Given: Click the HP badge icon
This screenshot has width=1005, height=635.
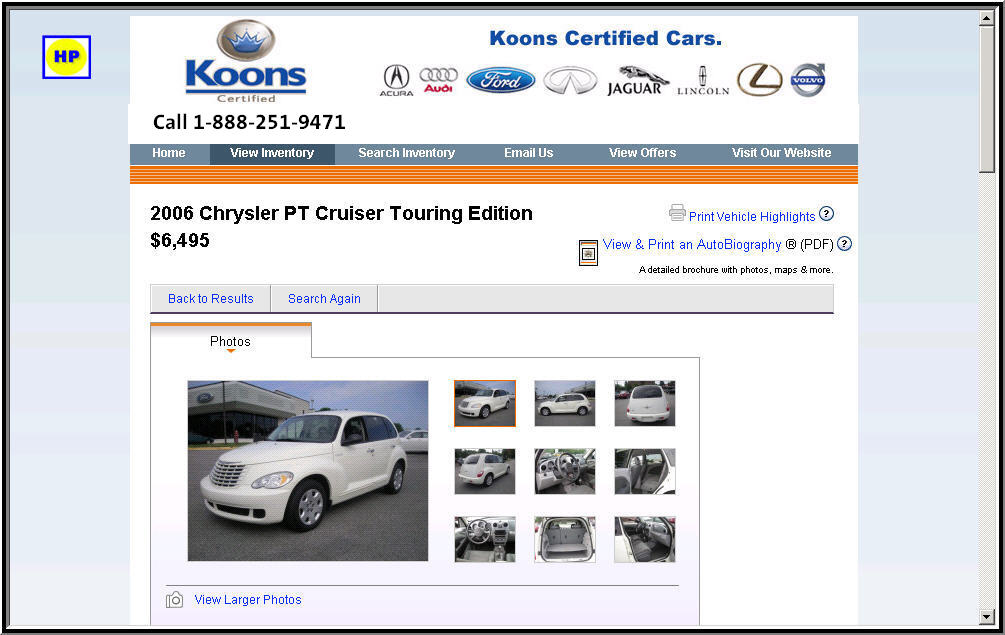Looking at the screenshot, I should 67,57.
